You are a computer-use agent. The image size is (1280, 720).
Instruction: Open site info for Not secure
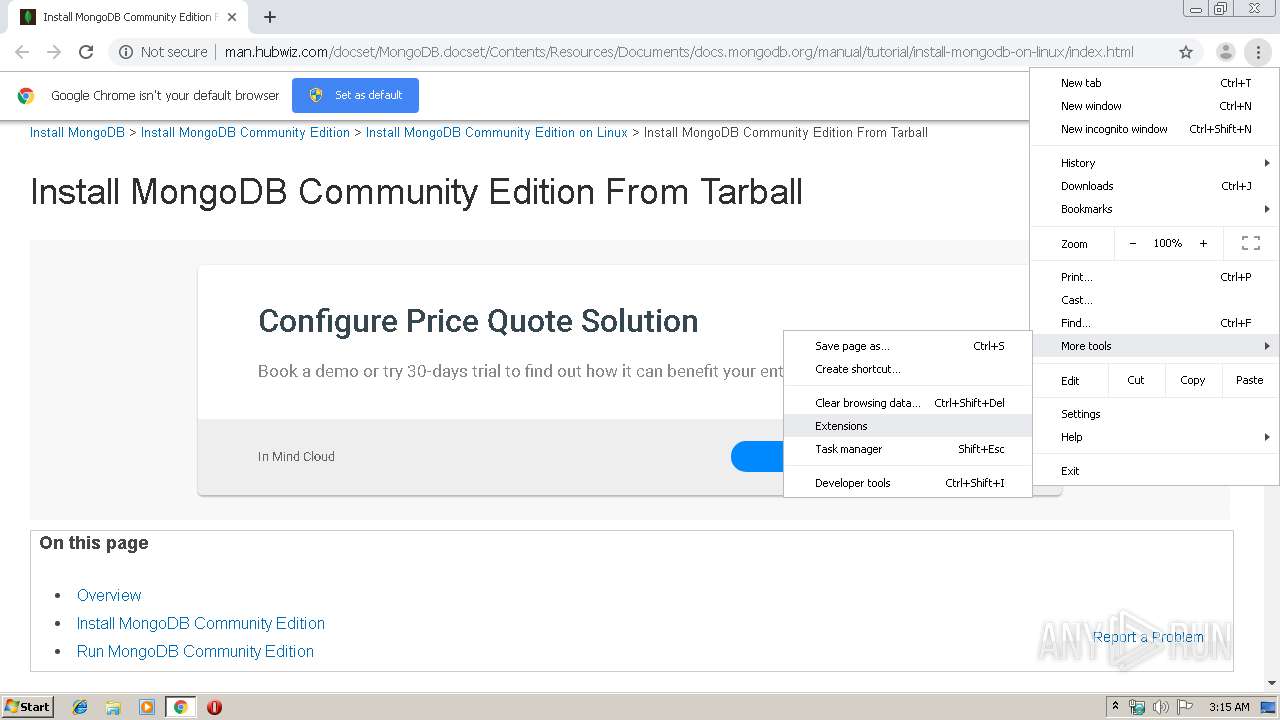click(164, 52)
